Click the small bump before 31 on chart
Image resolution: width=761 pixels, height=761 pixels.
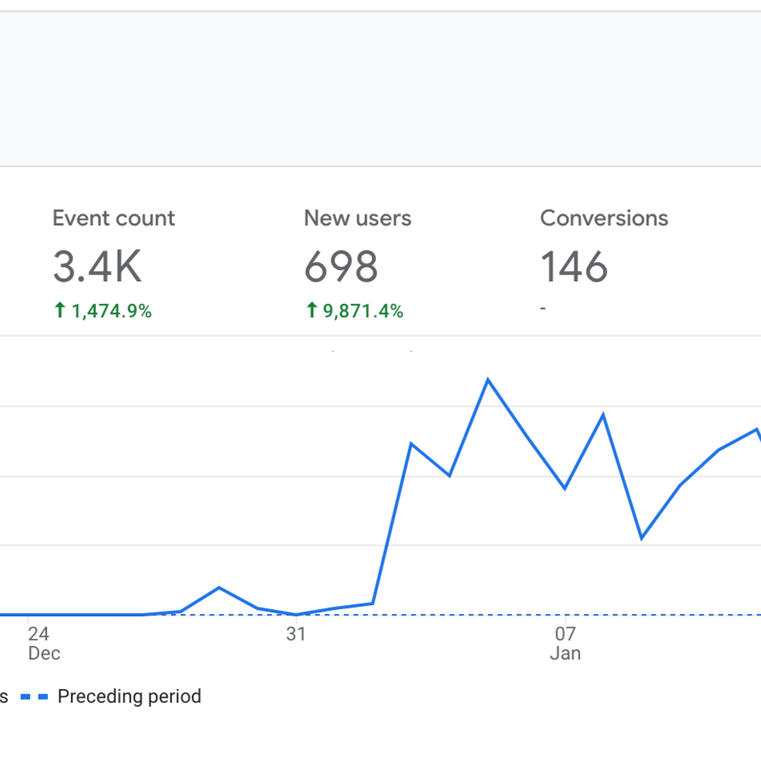point(219,588)
